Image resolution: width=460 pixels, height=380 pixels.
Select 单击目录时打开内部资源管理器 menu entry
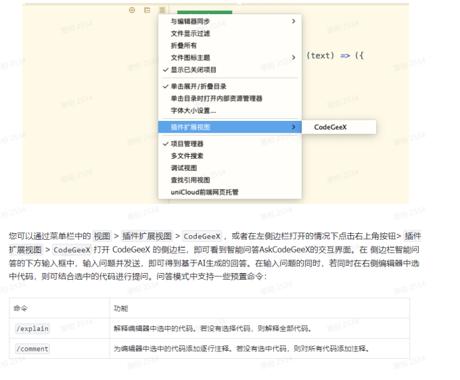point(230,98)
